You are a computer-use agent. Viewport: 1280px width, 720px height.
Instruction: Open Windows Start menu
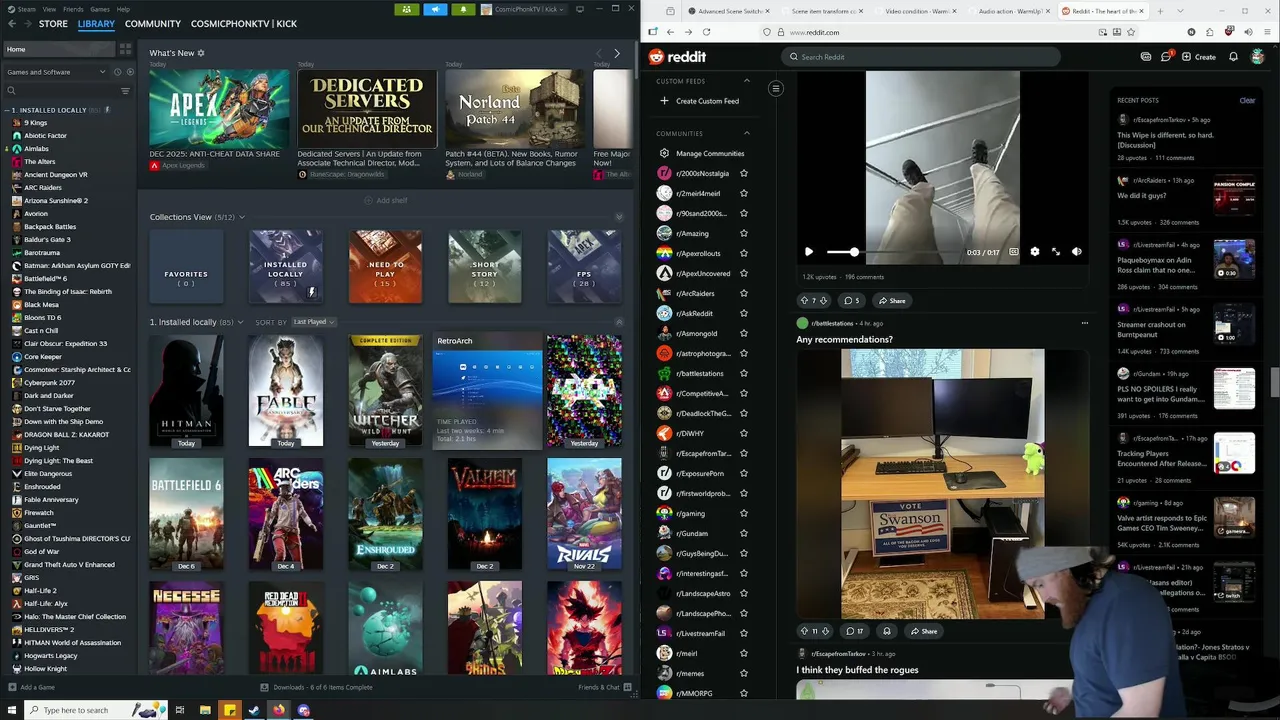(11, 710)
